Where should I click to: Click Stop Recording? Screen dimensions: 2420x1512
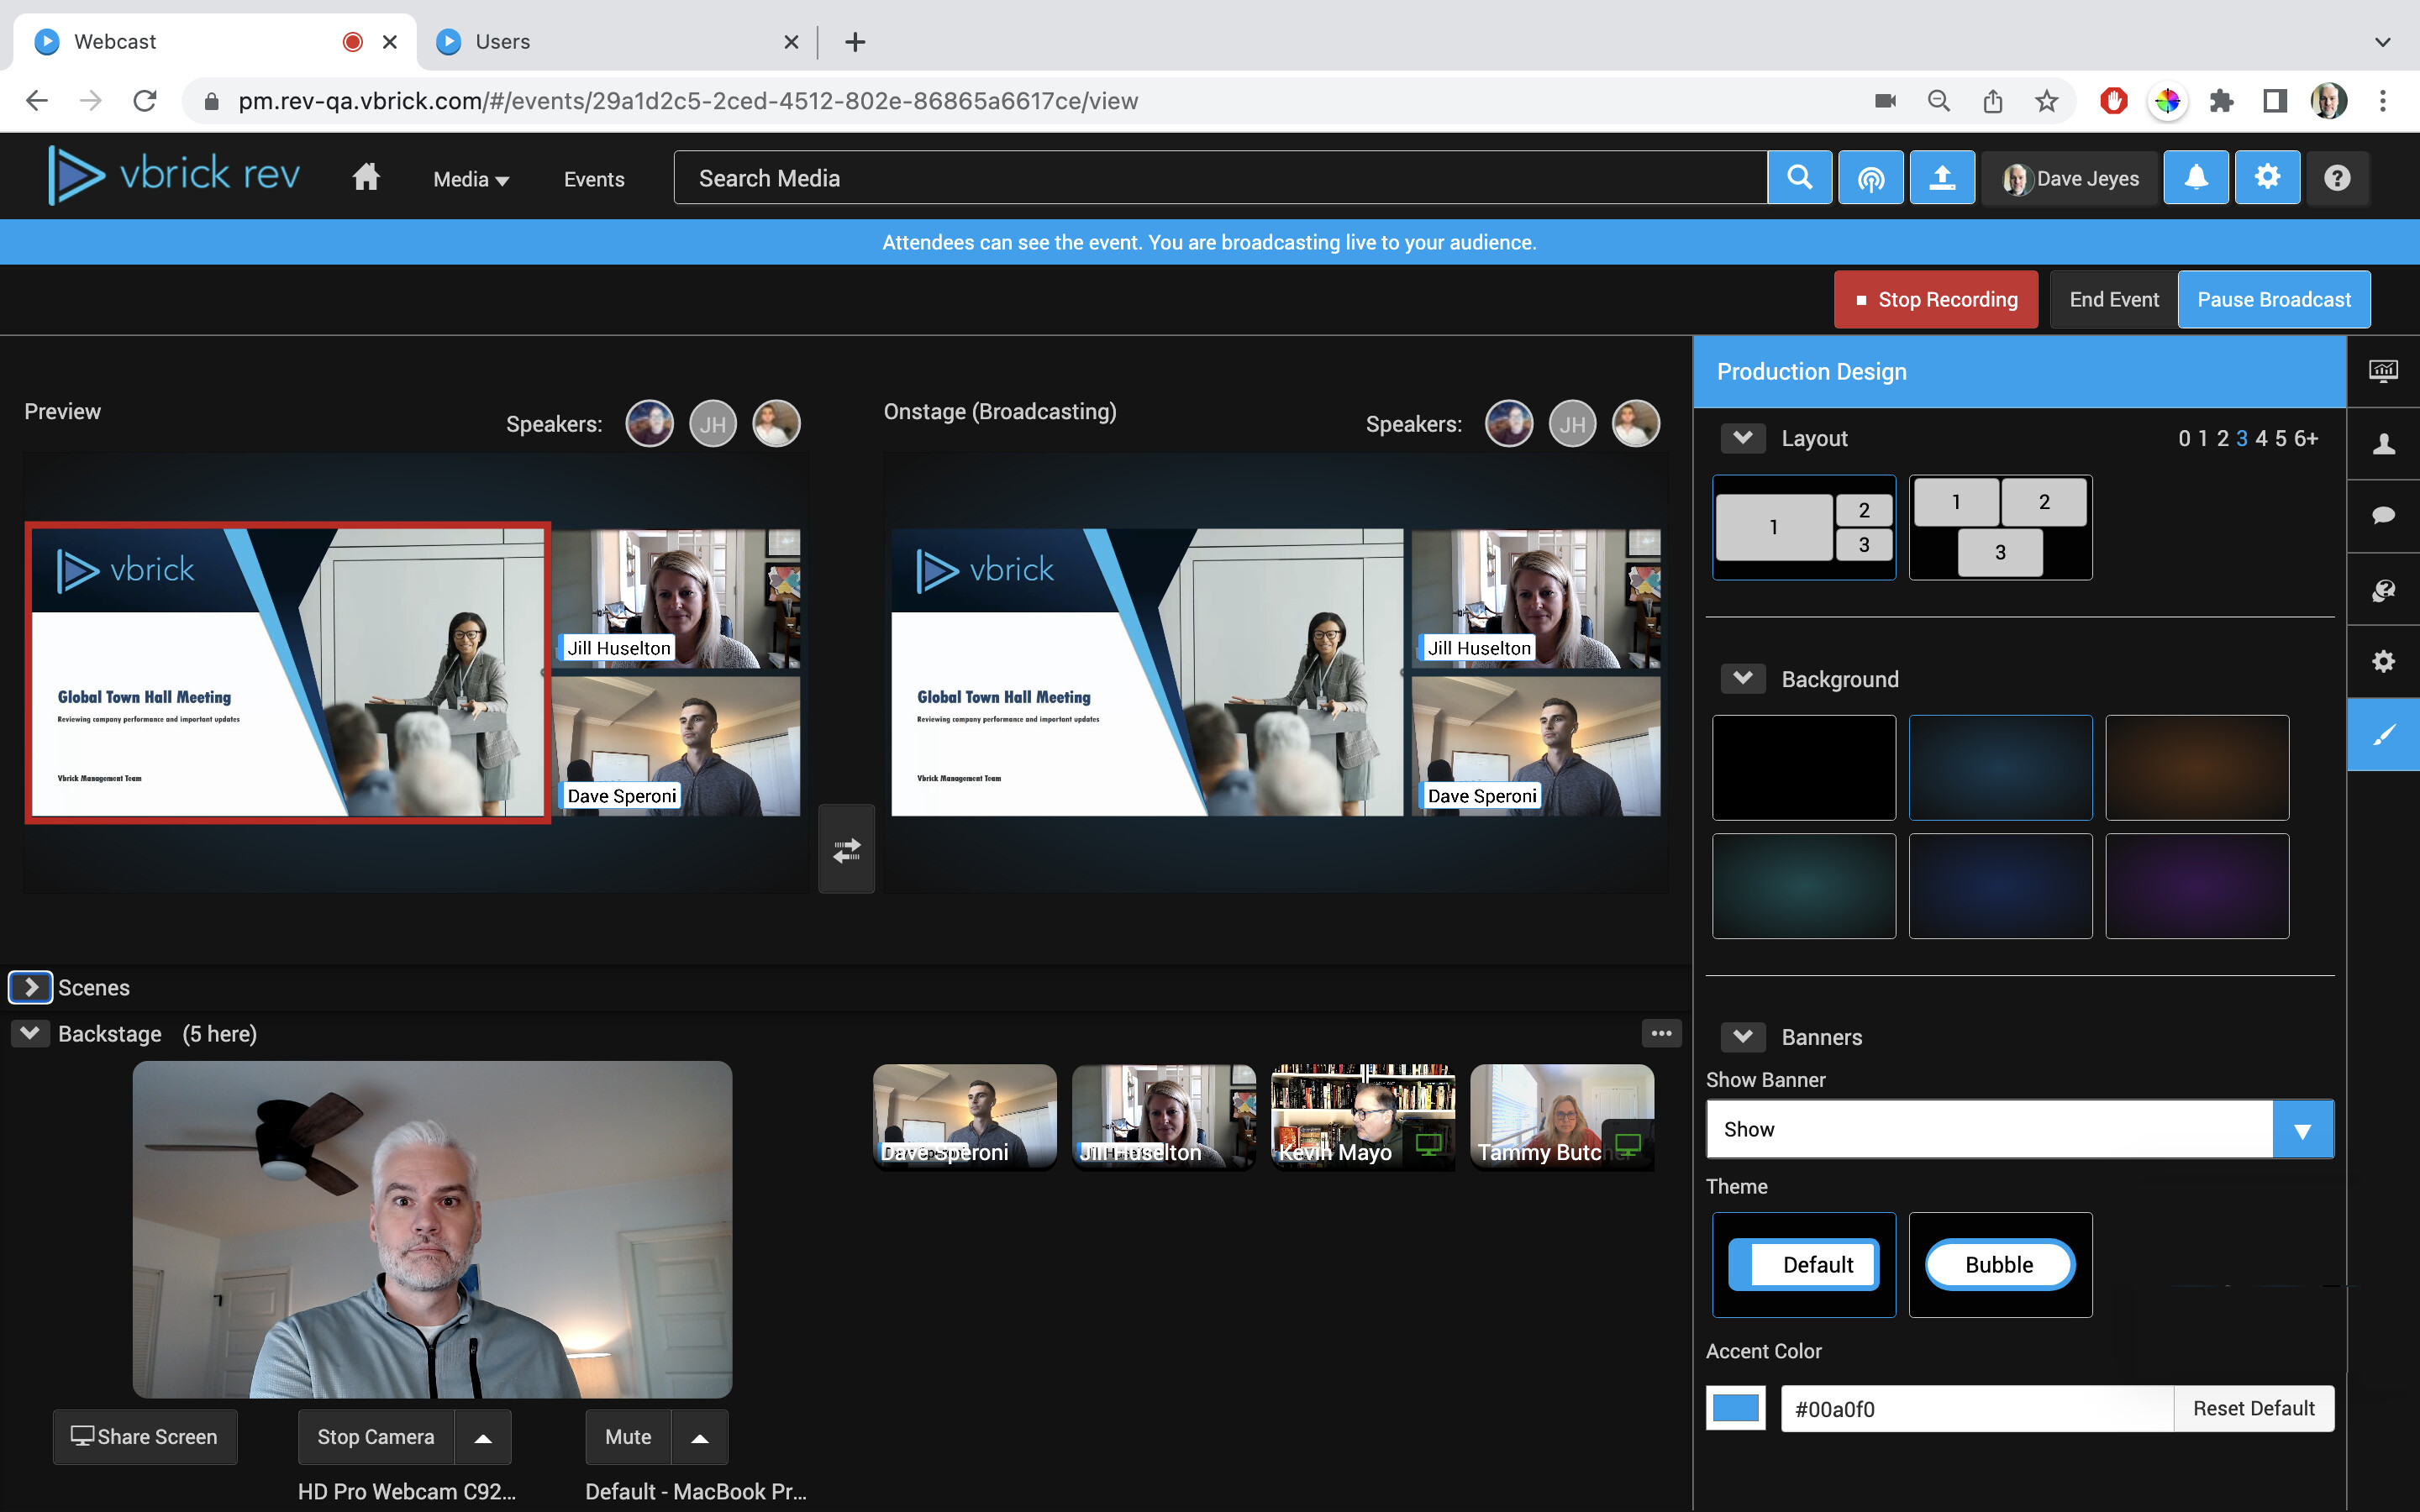pyautogui.click(x=1936, y=299)
